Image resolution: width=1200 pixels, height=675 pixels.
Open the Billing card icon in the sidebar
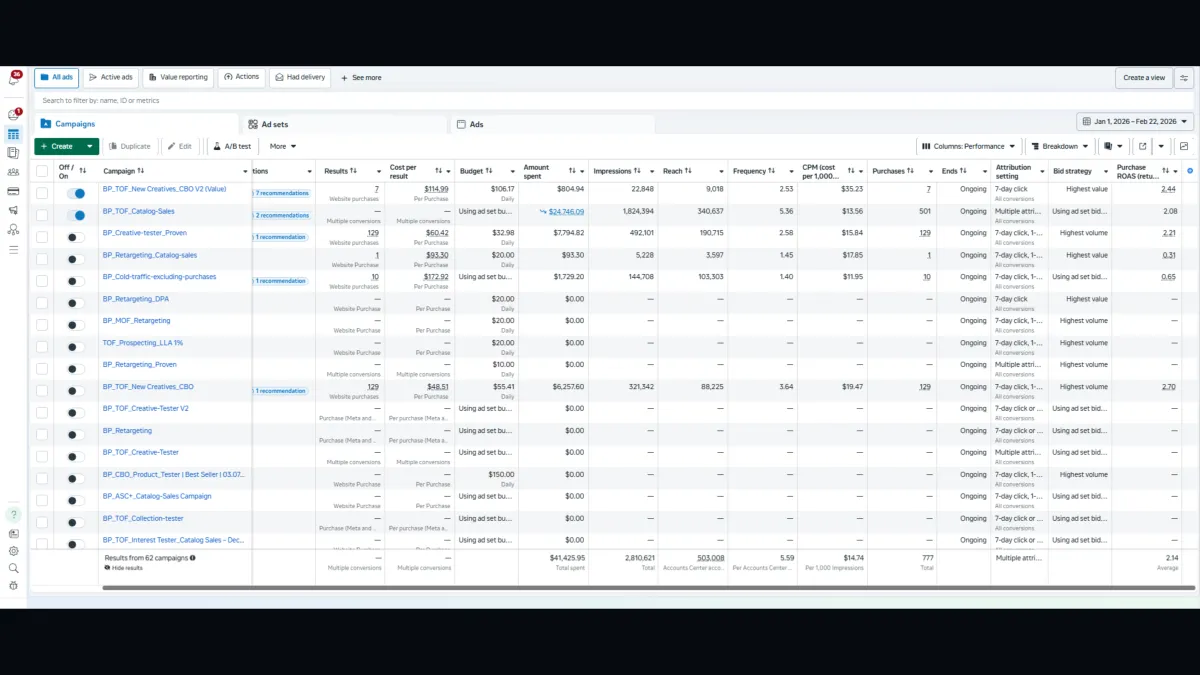click(13, 191)
